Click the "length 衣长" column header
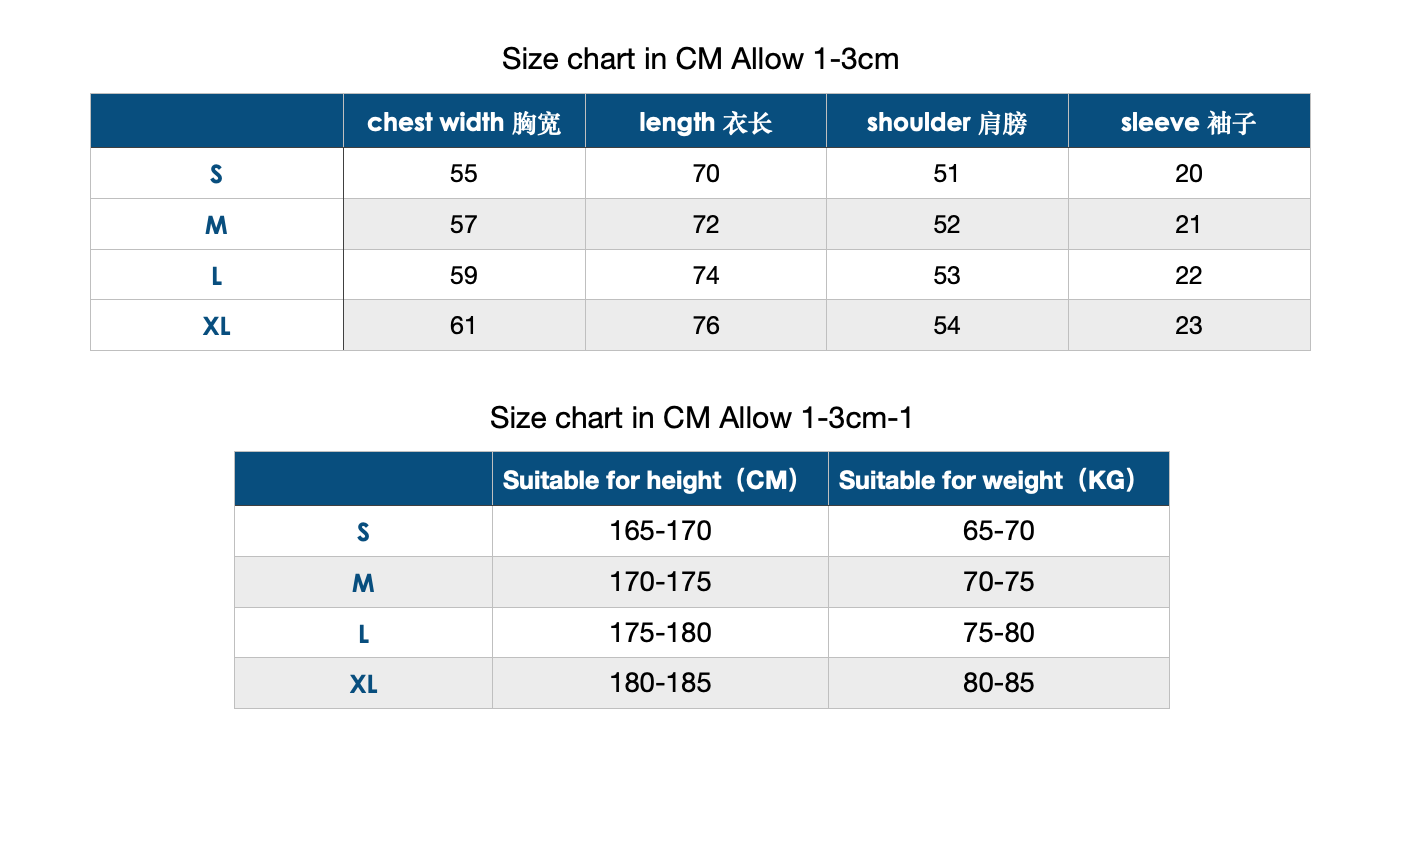 (x=705, y=122)
